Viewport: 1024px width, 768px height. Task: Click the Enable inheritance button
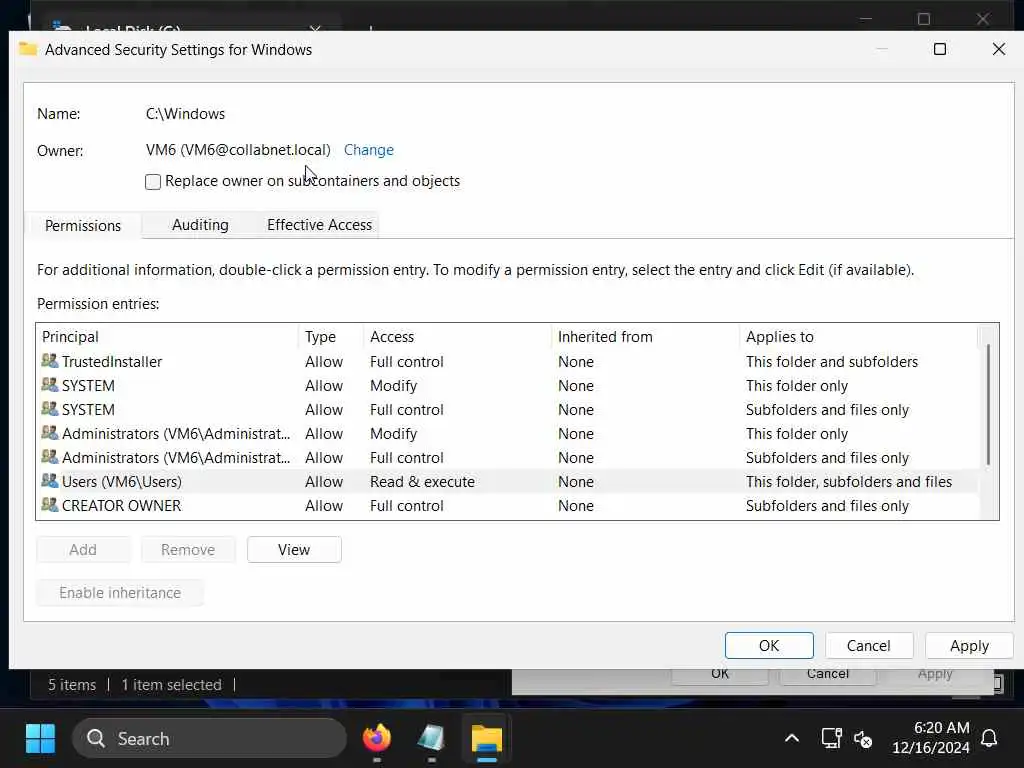[120, 592]
